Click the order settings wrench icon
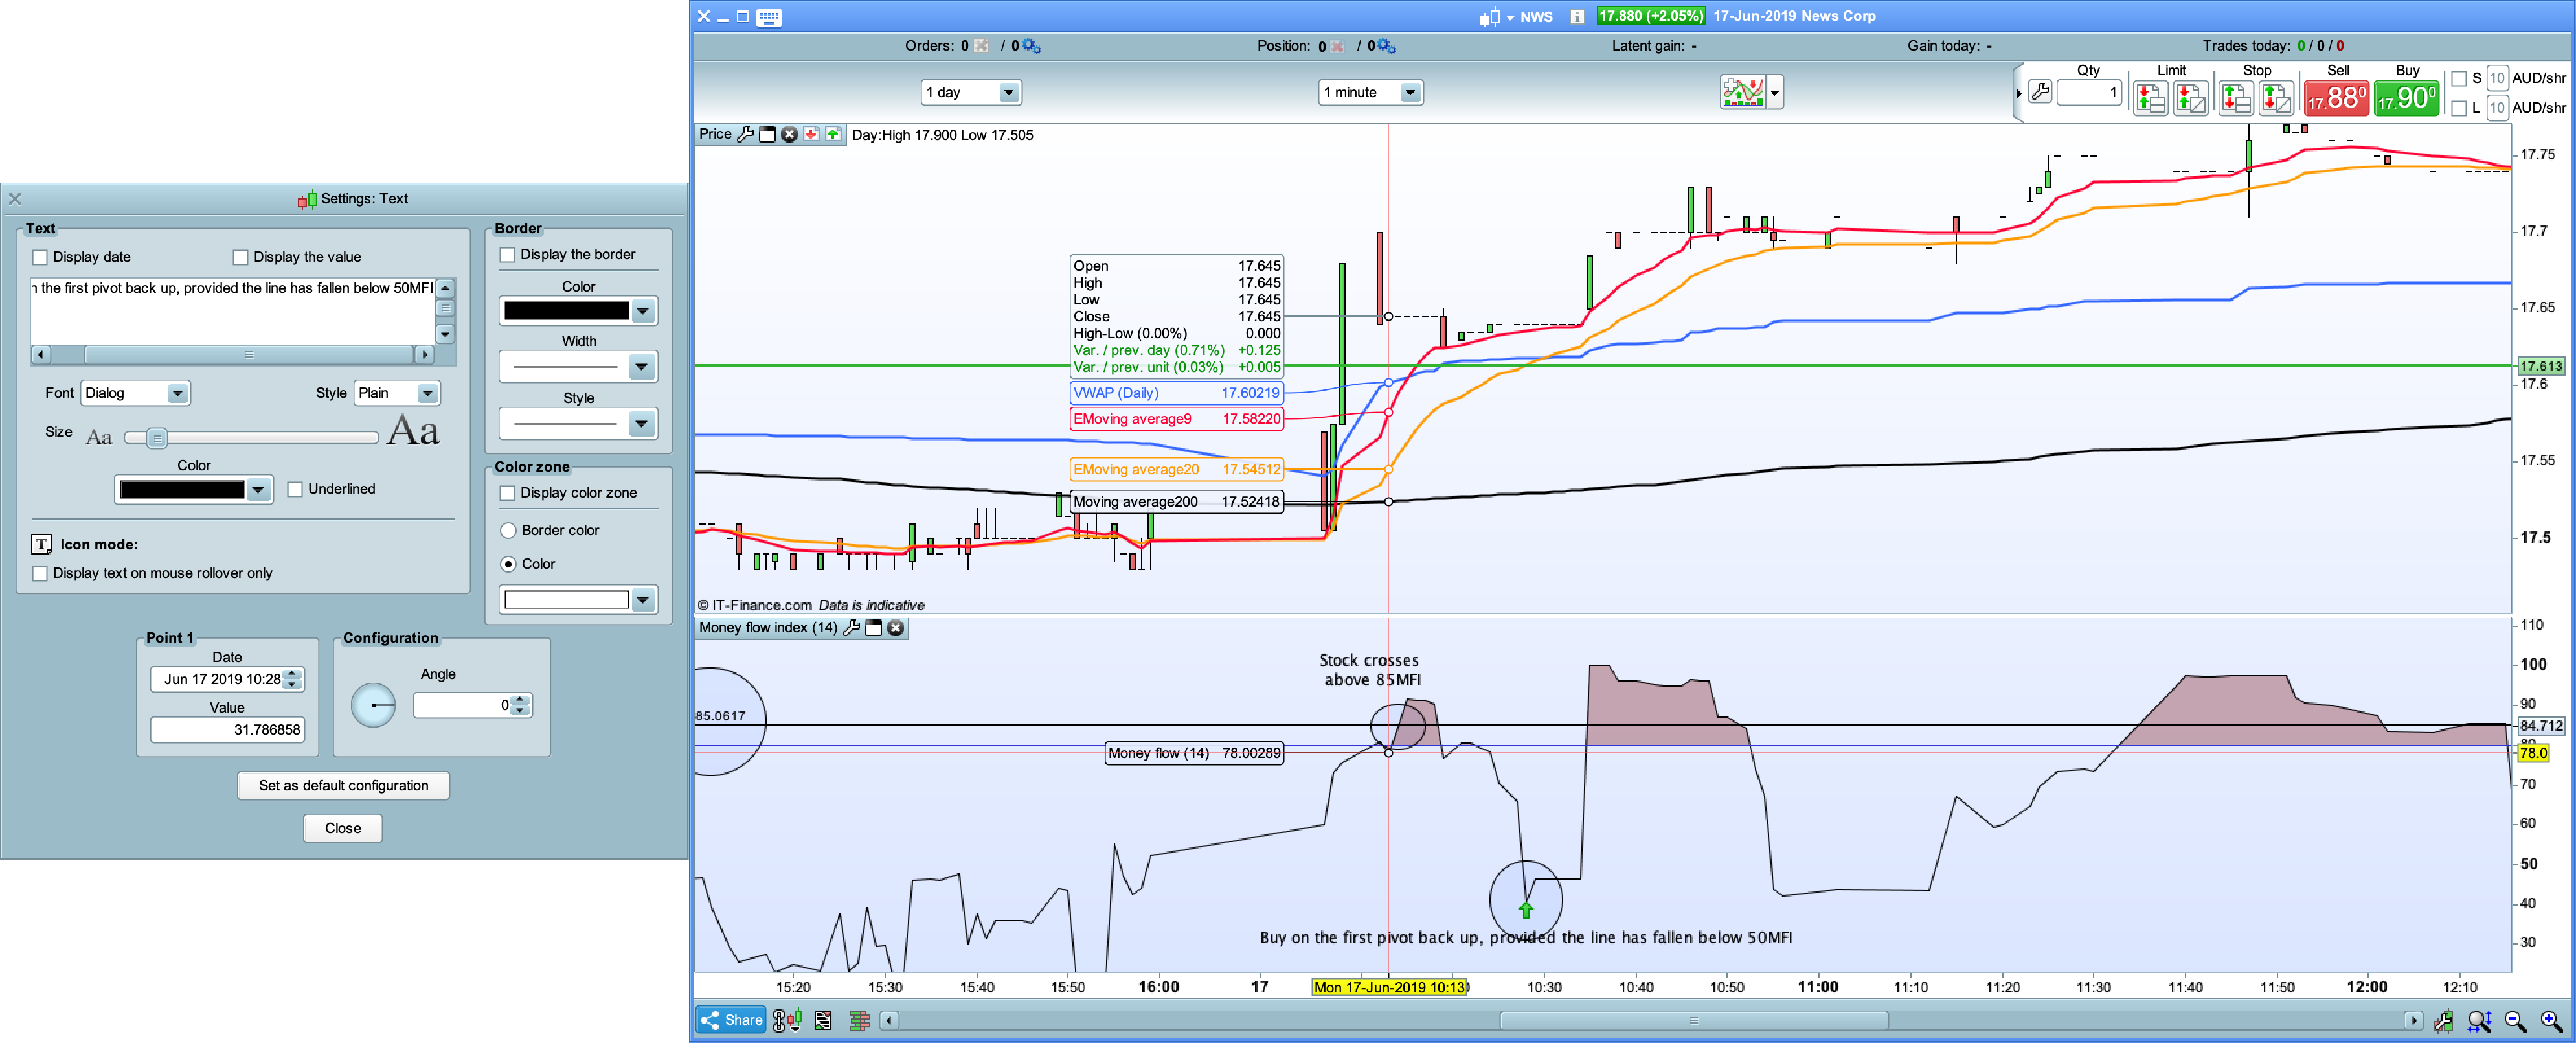Image resolution: width=2576 pixels, height=1043 pixels. tap(2040, 93)
